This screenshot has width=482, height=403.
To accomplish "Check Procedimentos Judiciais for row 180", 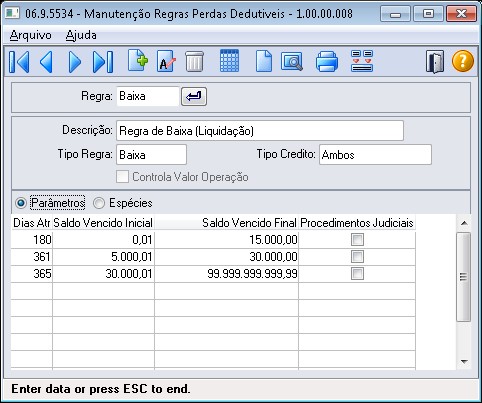I will 357,240.
